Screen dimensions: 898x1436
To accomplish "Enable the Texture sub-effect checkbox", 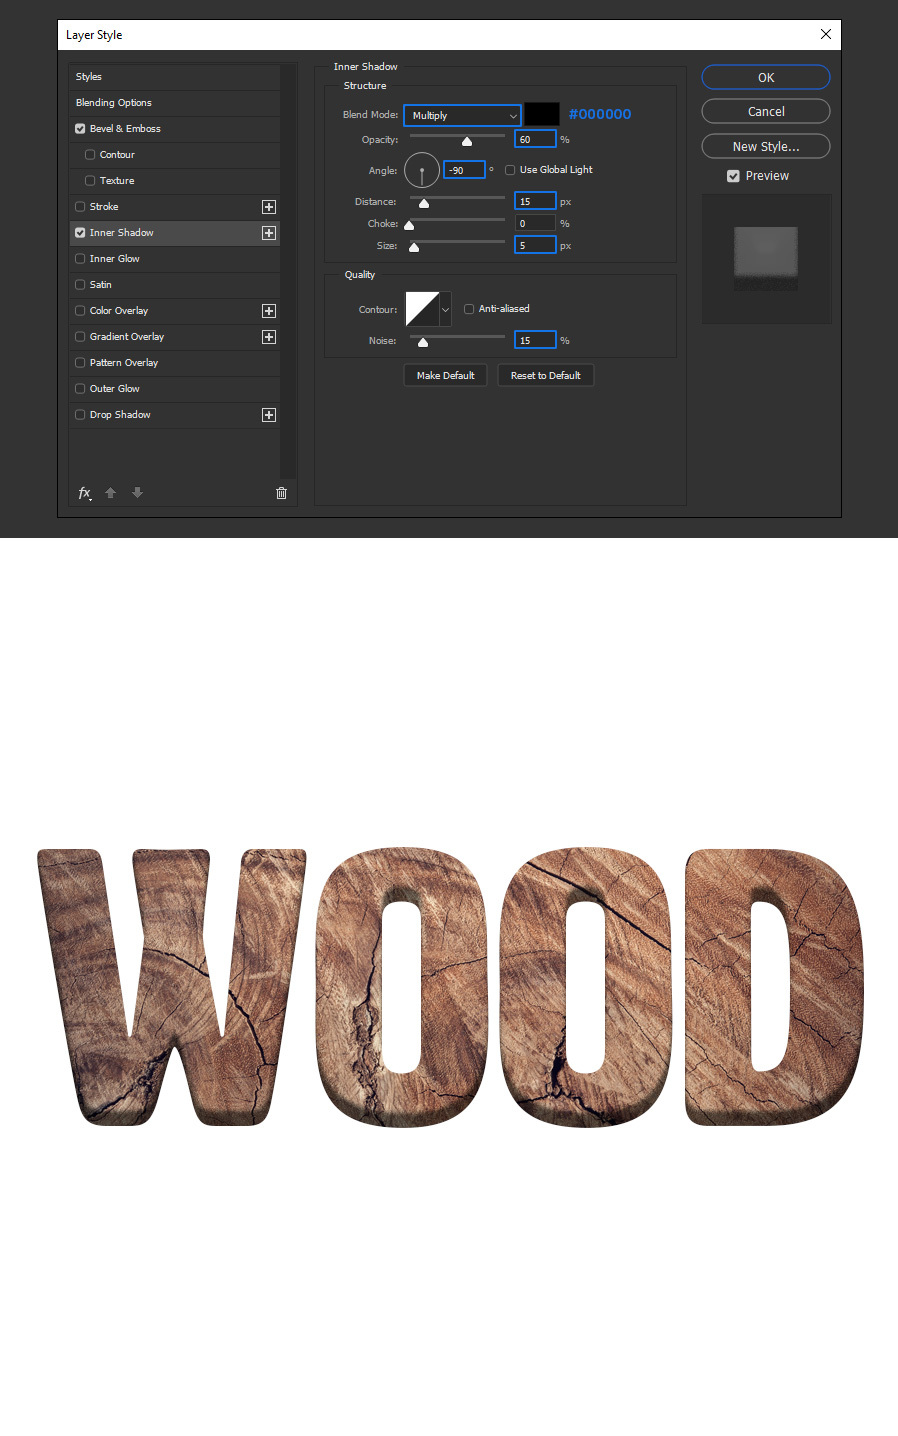I will (90, 181).
